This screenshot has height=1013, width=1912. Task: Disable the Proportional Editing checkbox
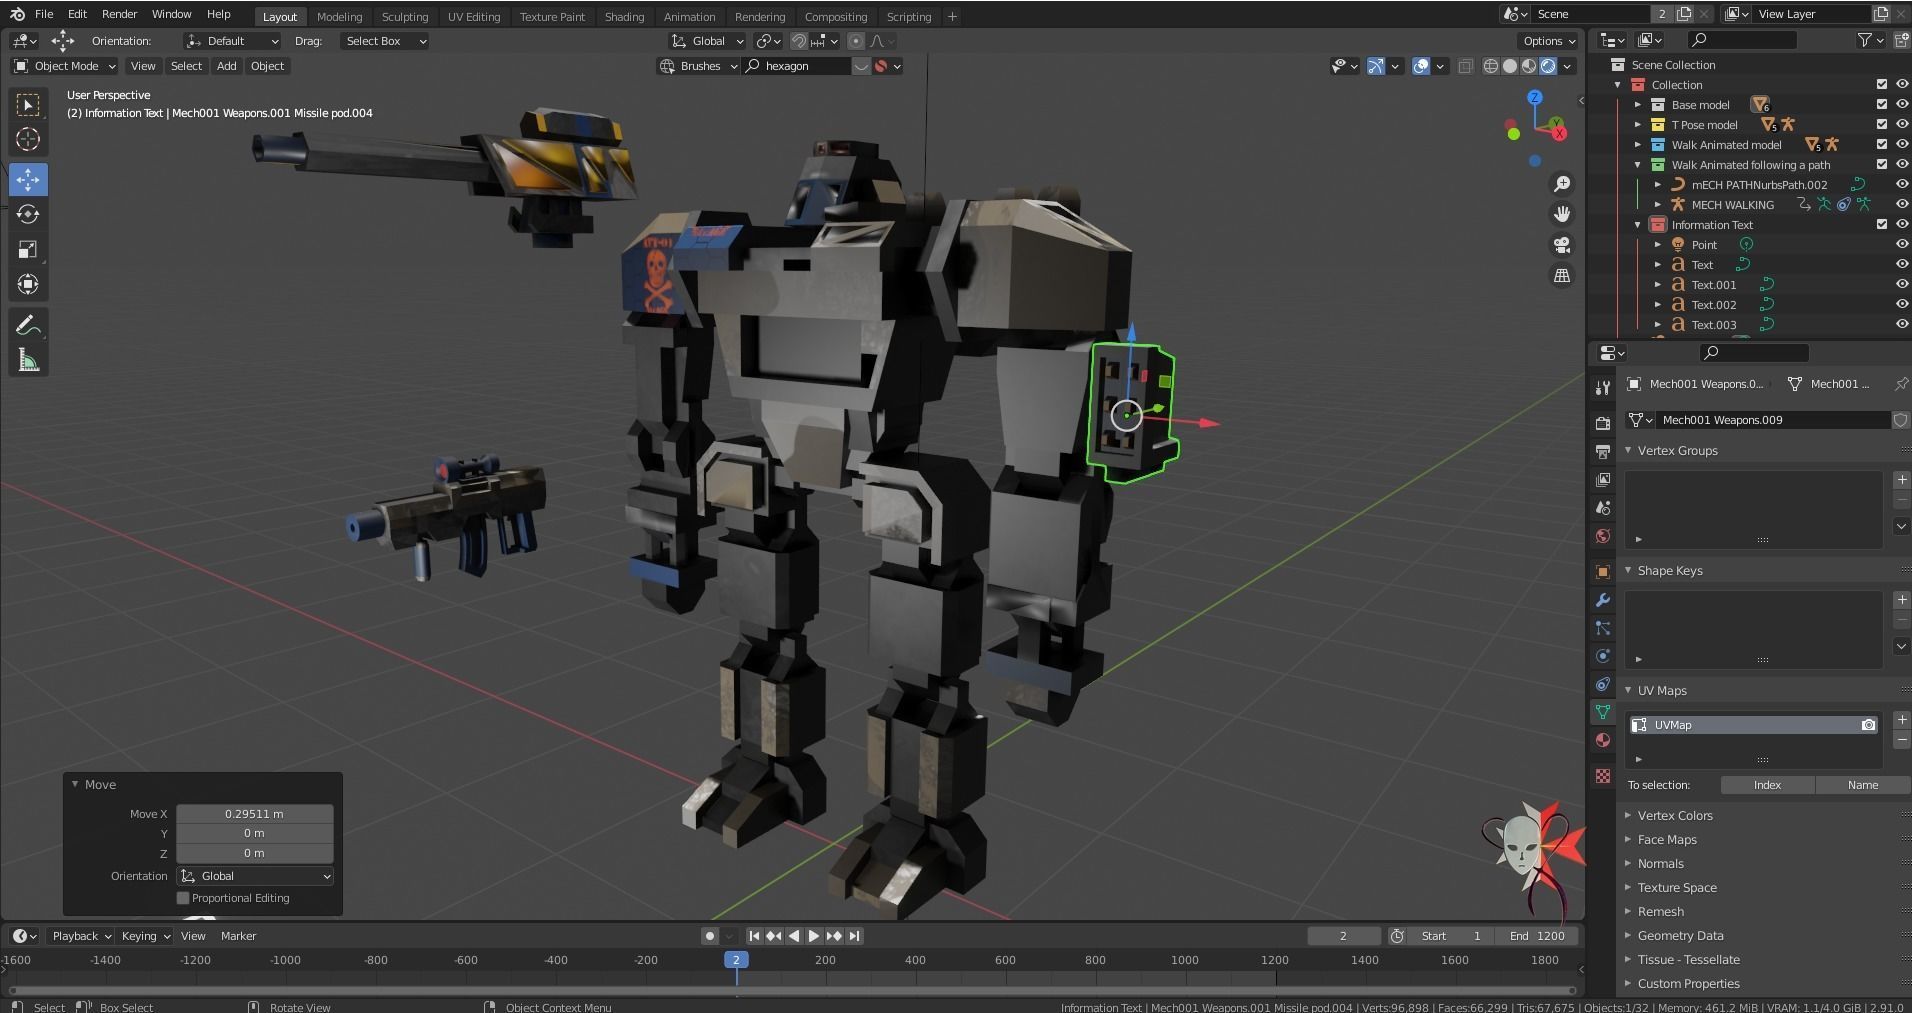pyautogui.click(x=183, y=898)
